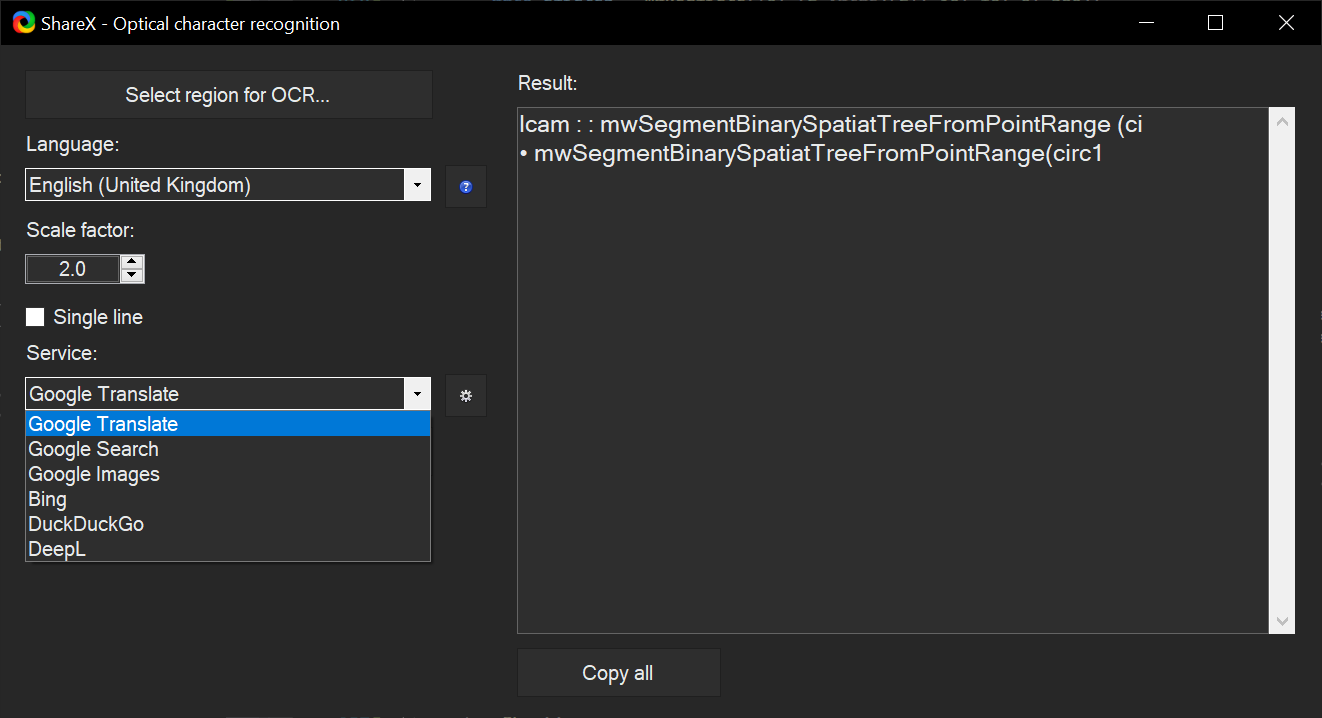Click the service settings gear icon
Screen dimensions: 1322x718
click(x=465, y=395)
